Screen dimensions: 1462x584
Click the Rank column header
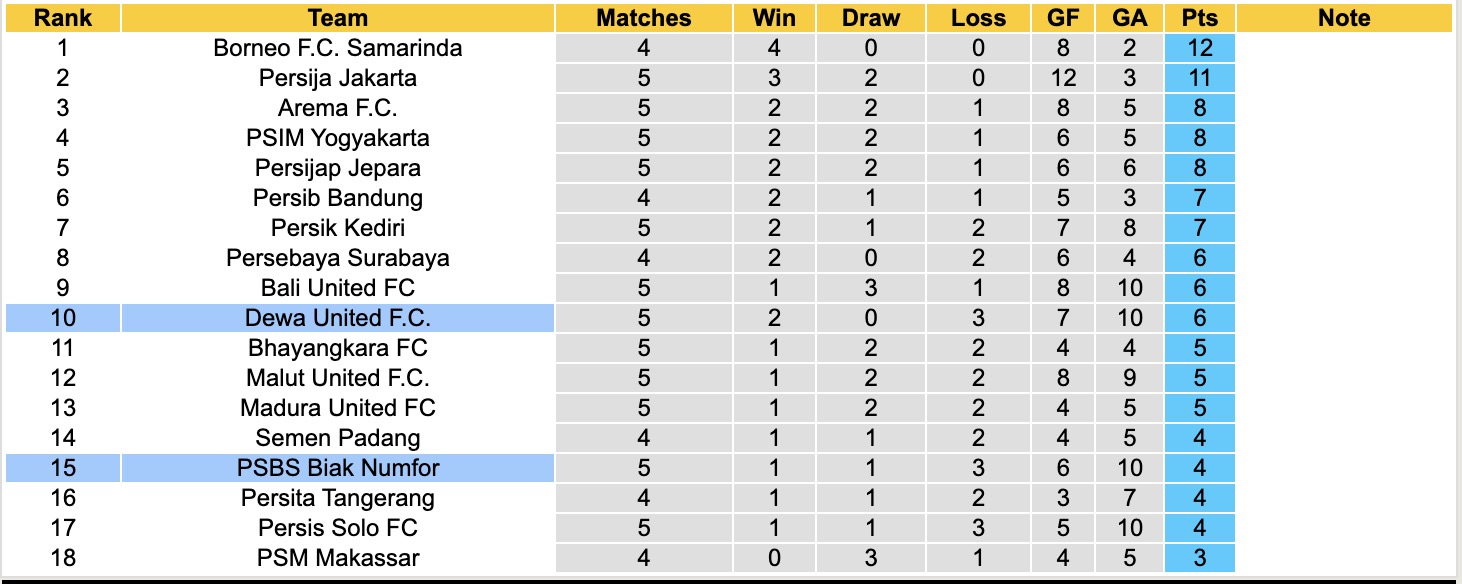point(62,18)
